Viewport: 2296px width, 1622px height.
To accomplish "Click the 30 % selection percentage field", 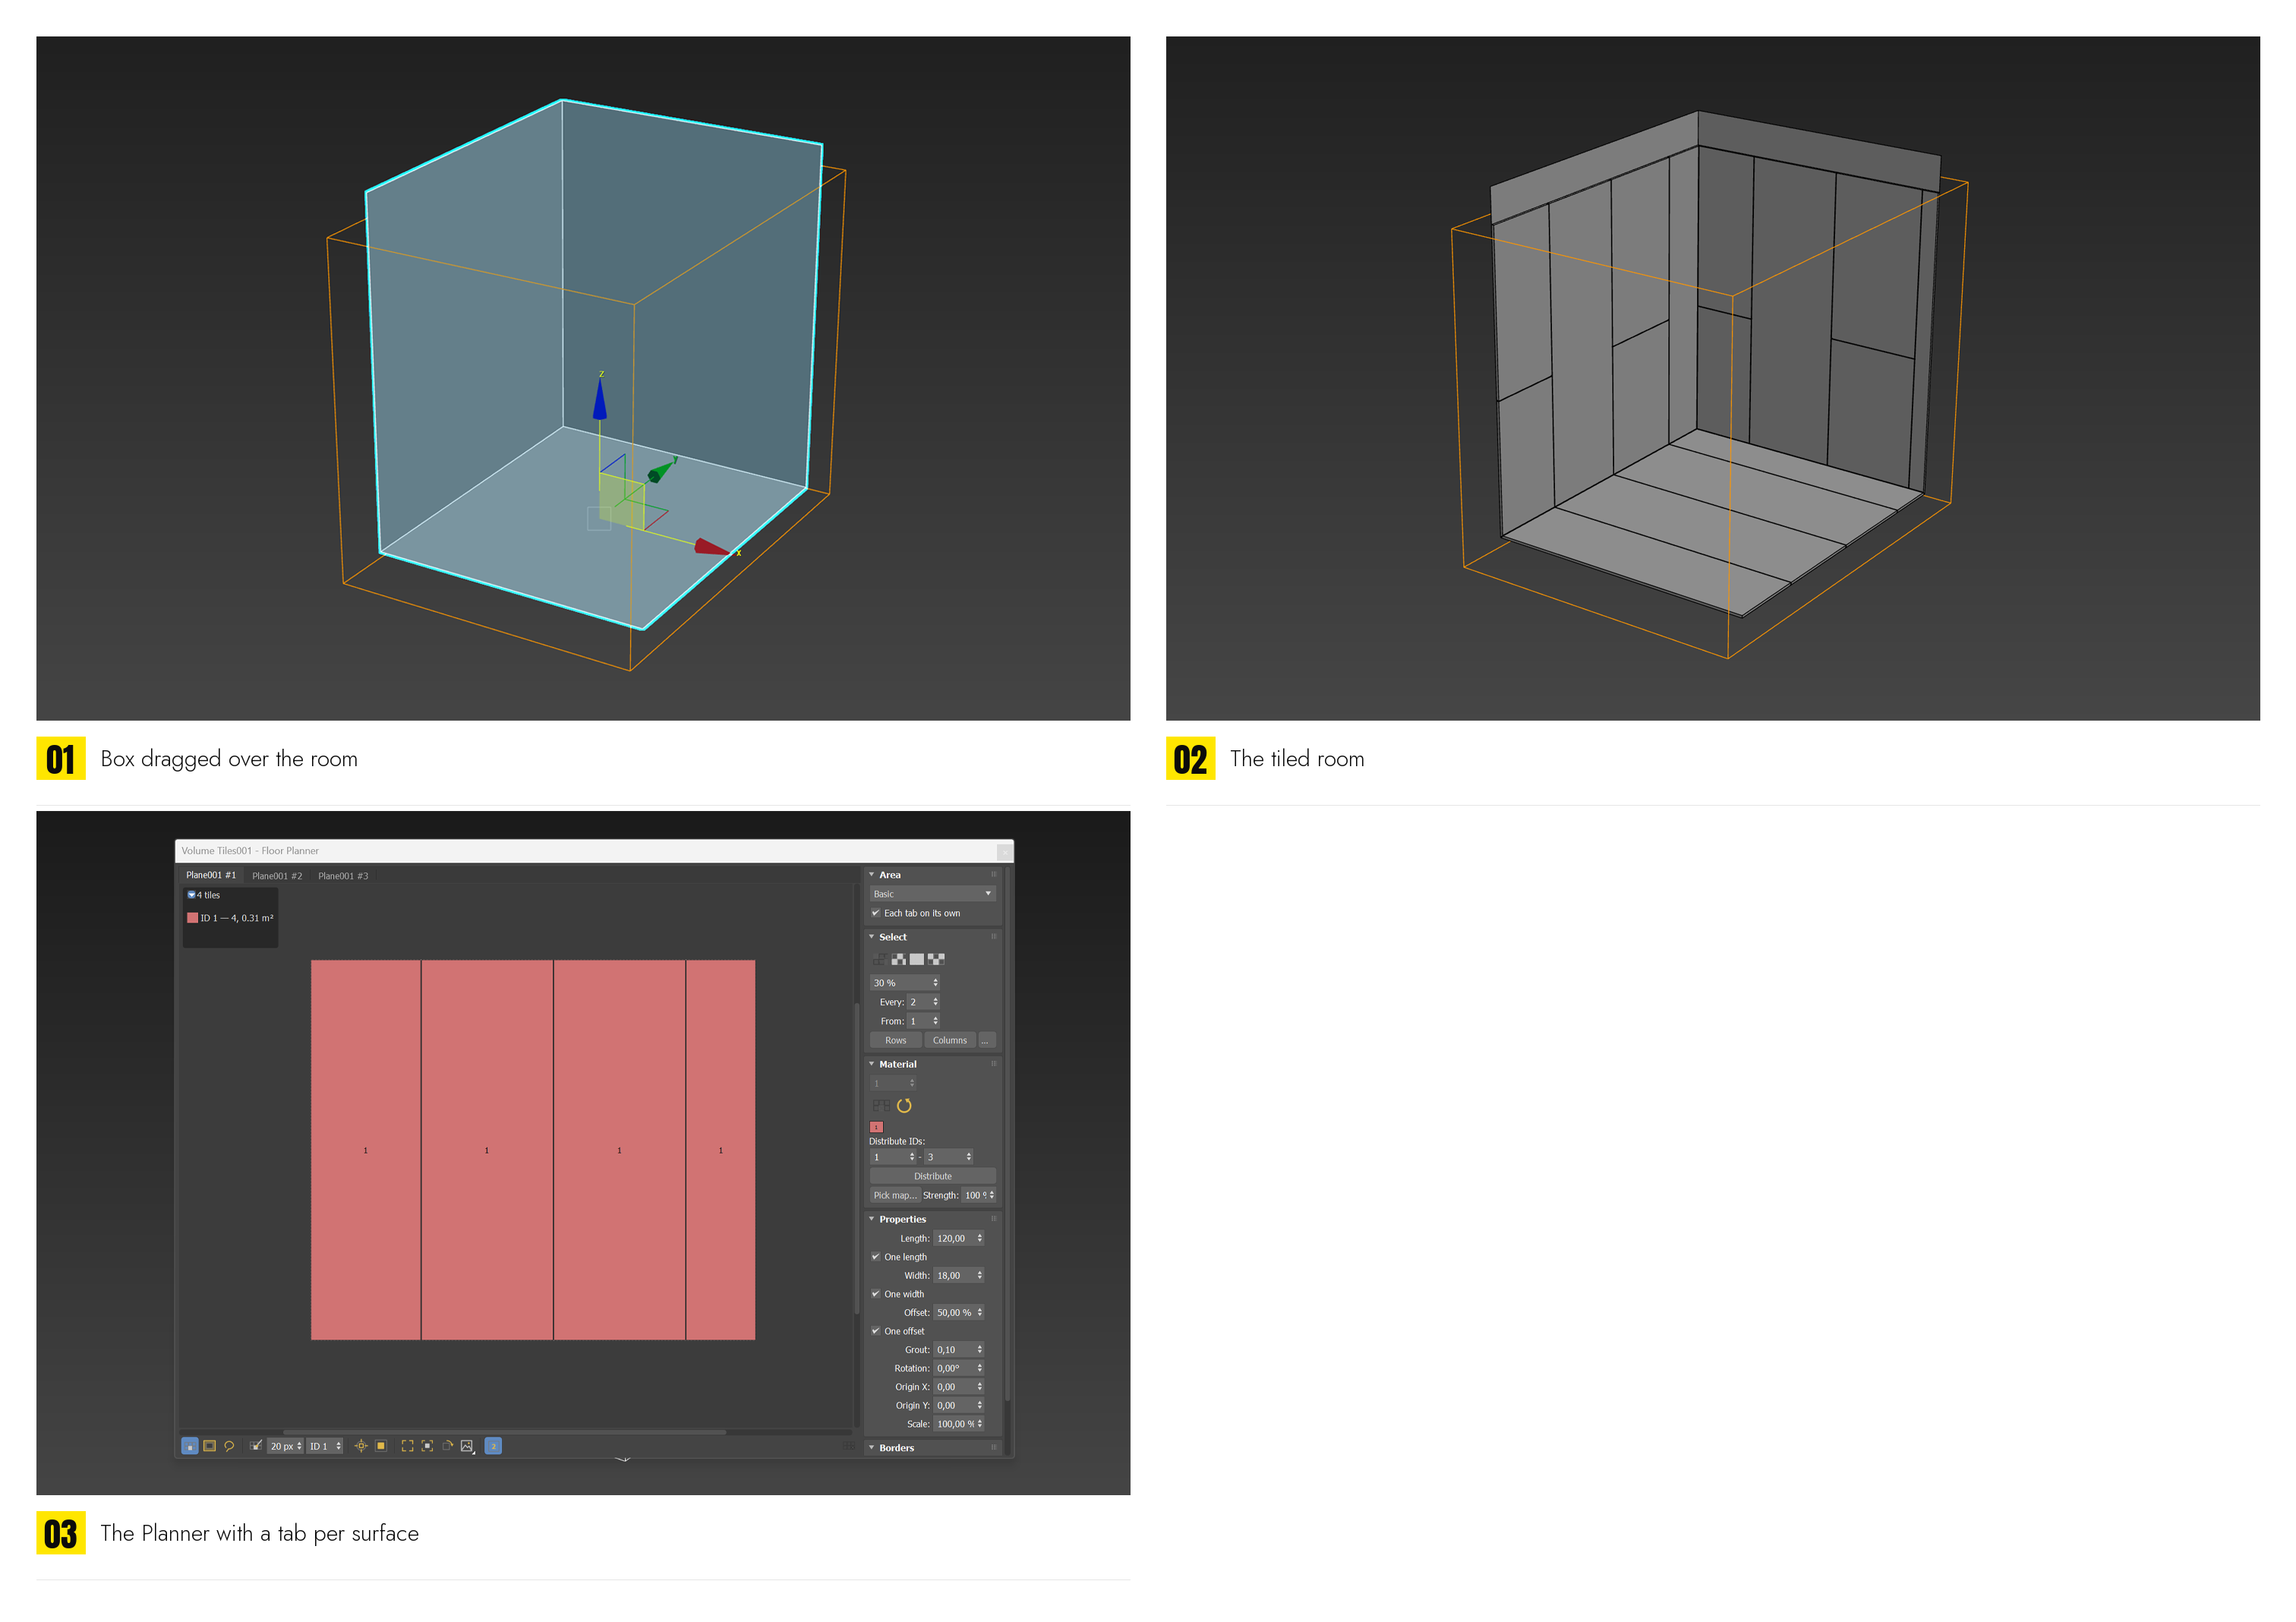I will click(904, 983).
